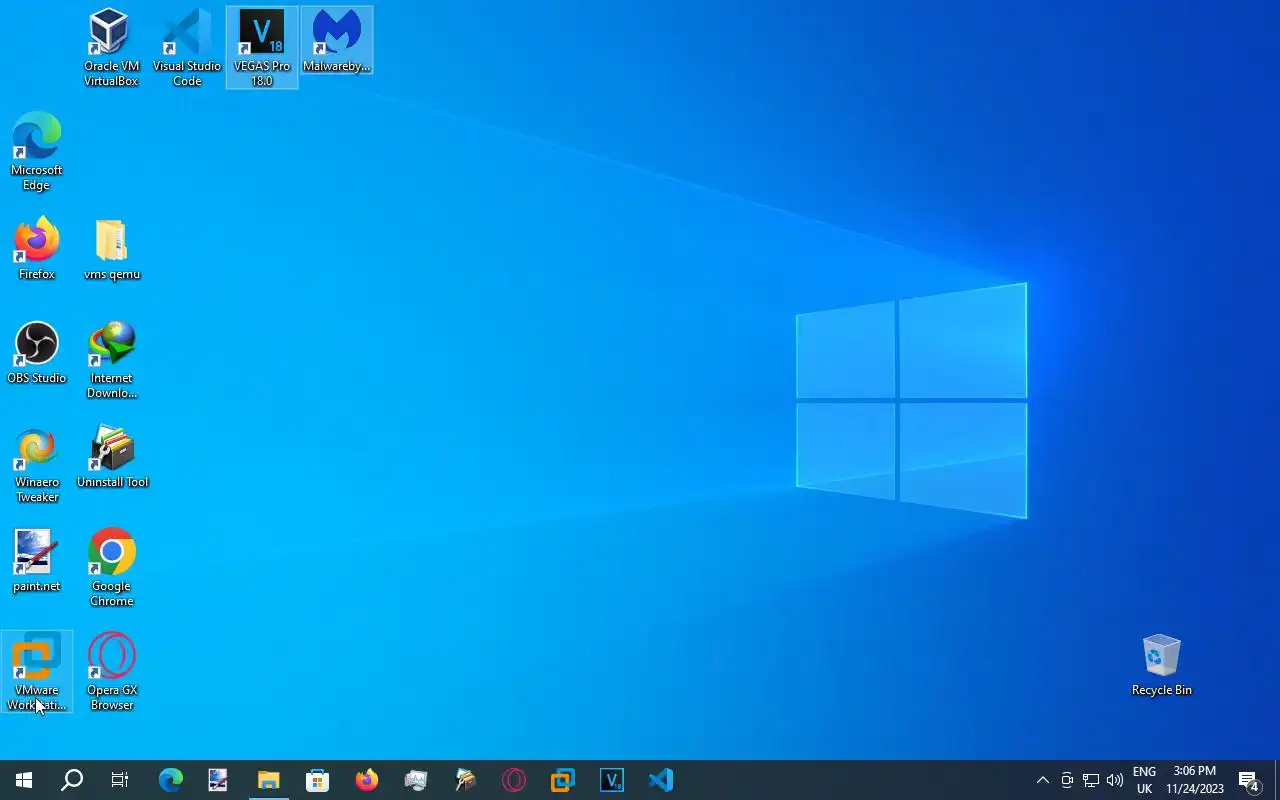The height and width of the screenshot is (800, 1280).
Task: Select the Google Chrome desktop shortcut
Action: point(112,567)
